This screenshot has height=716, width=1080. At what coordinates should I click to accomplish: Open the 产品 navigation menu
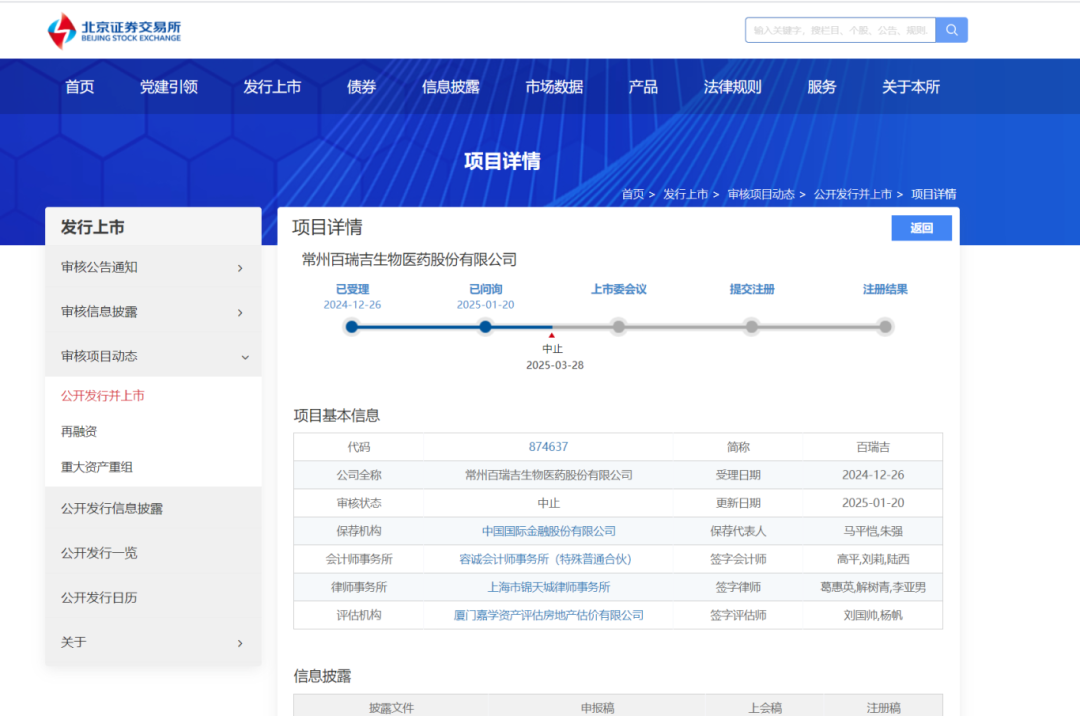click(x=643, y=87)
